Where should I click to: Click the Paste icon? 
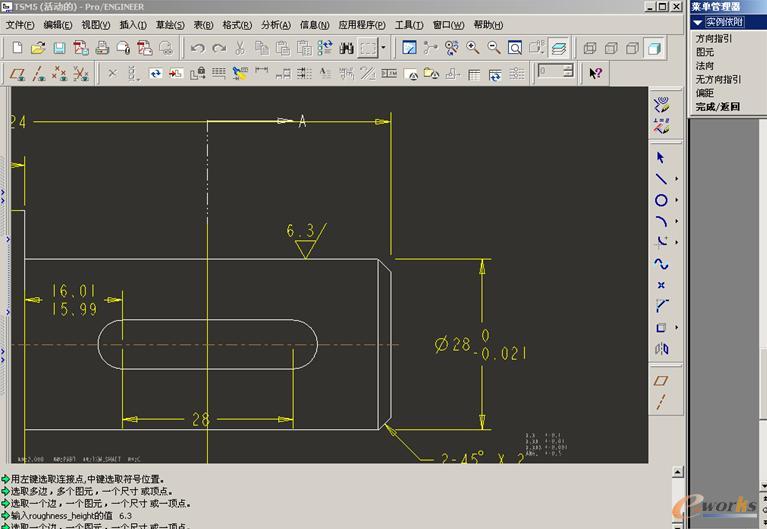(x=283, y=47)
